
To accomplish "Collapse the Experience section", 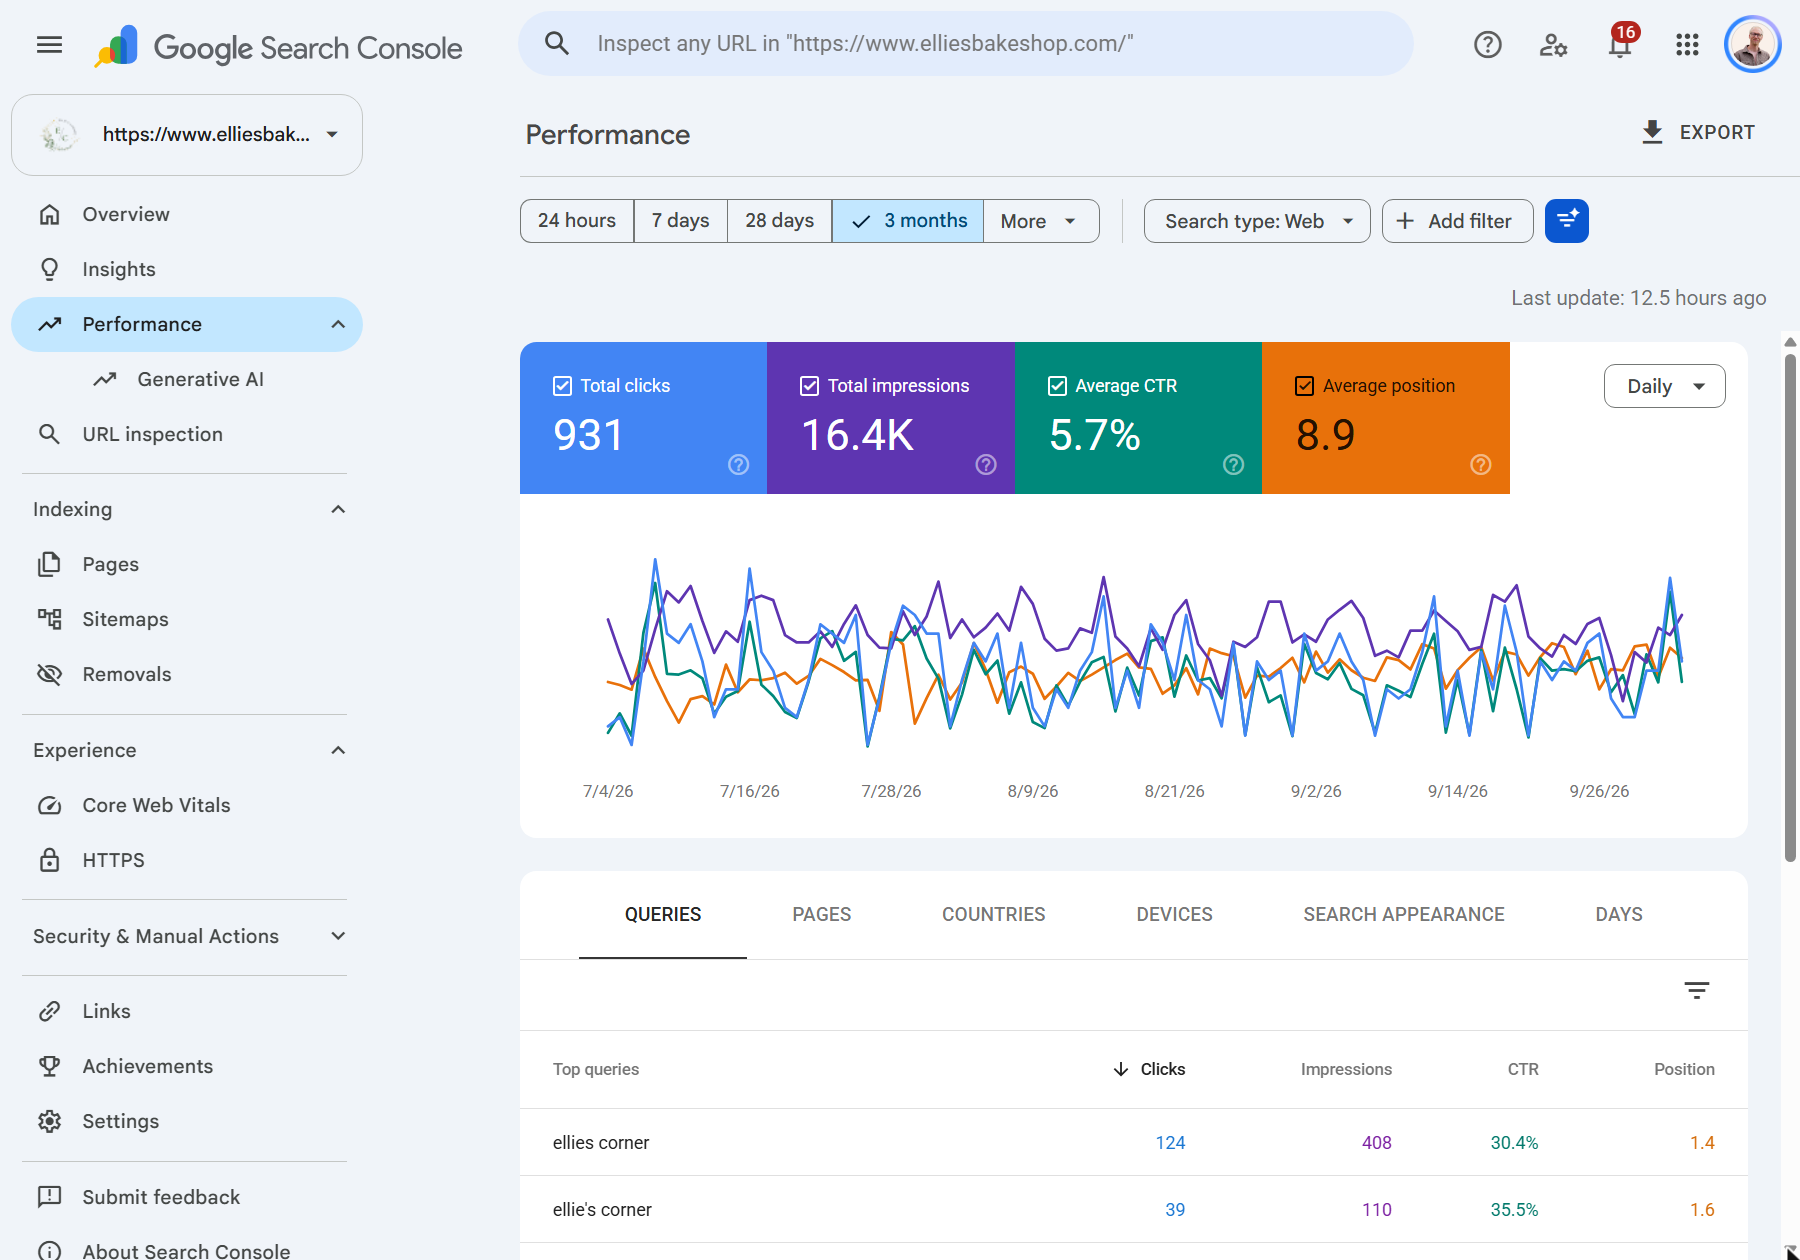I will (338, 750).
